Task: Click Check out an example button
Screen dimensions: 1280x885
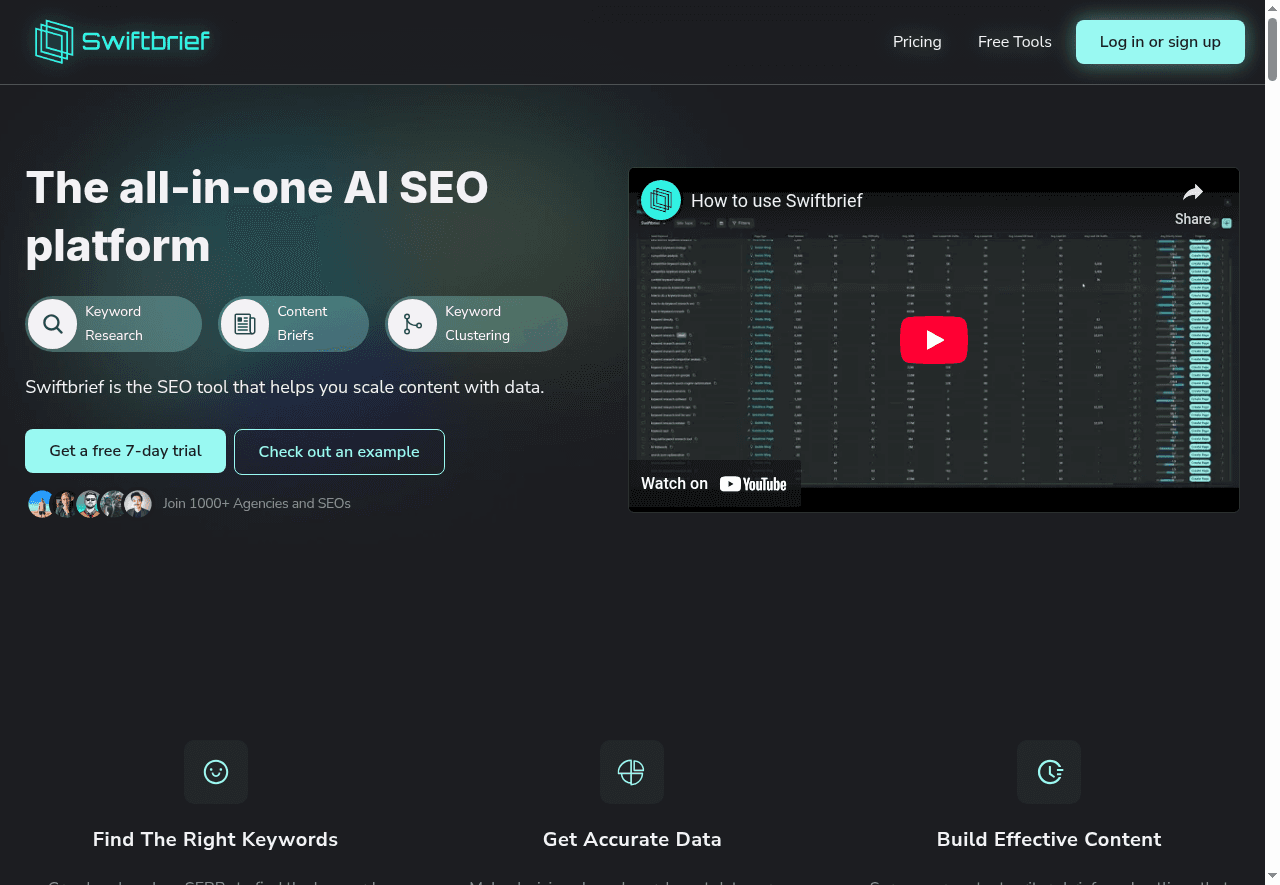Action: click(x=339, y=452)
